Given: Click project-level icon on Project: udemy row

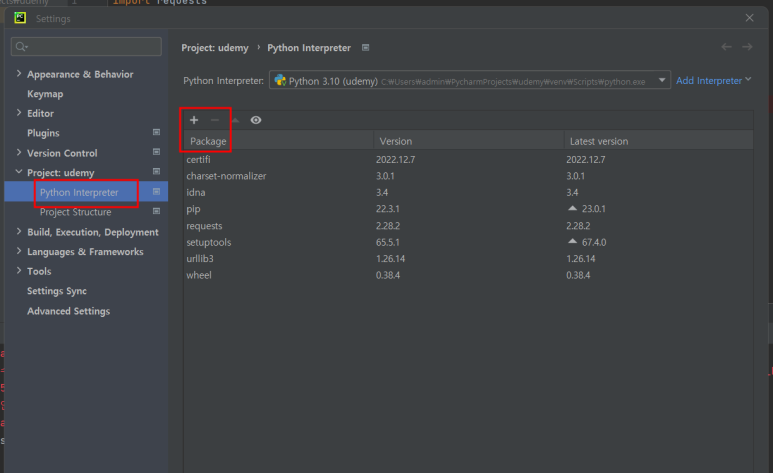Looking at the screenshot, I should (x=156, y=172).
